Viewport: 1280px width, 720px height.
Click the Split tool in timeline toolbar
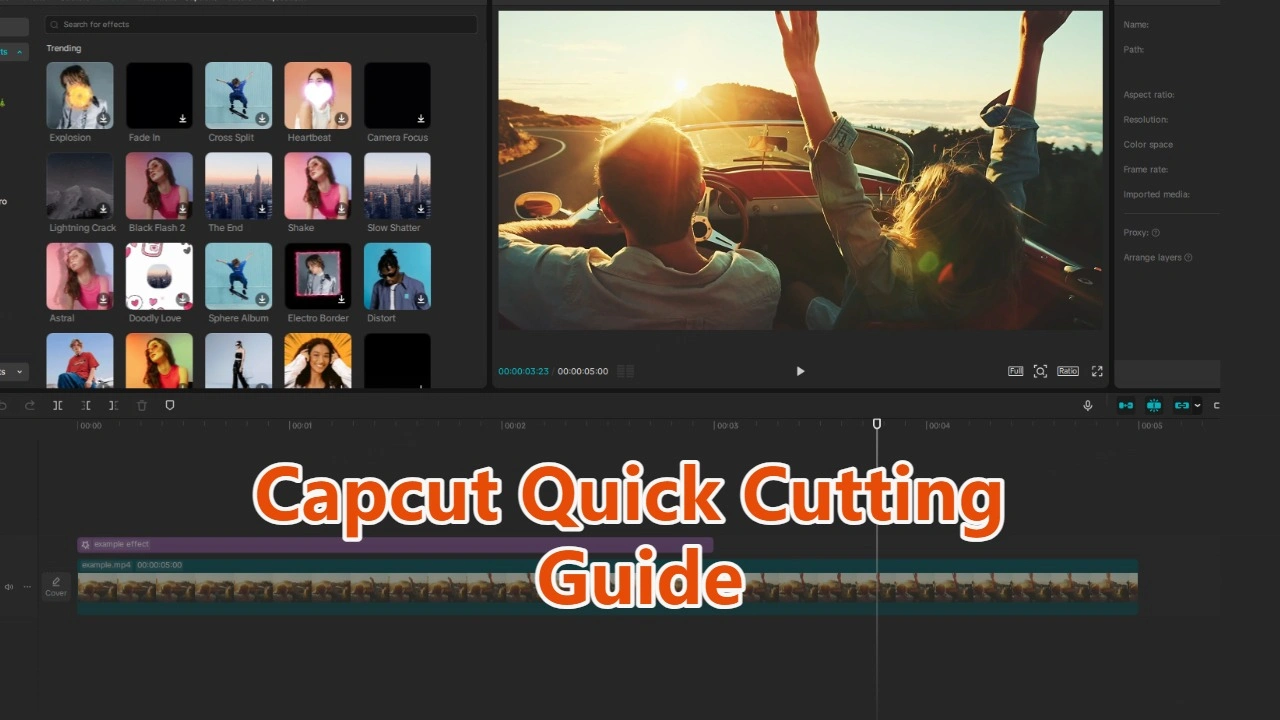(58, 405)
